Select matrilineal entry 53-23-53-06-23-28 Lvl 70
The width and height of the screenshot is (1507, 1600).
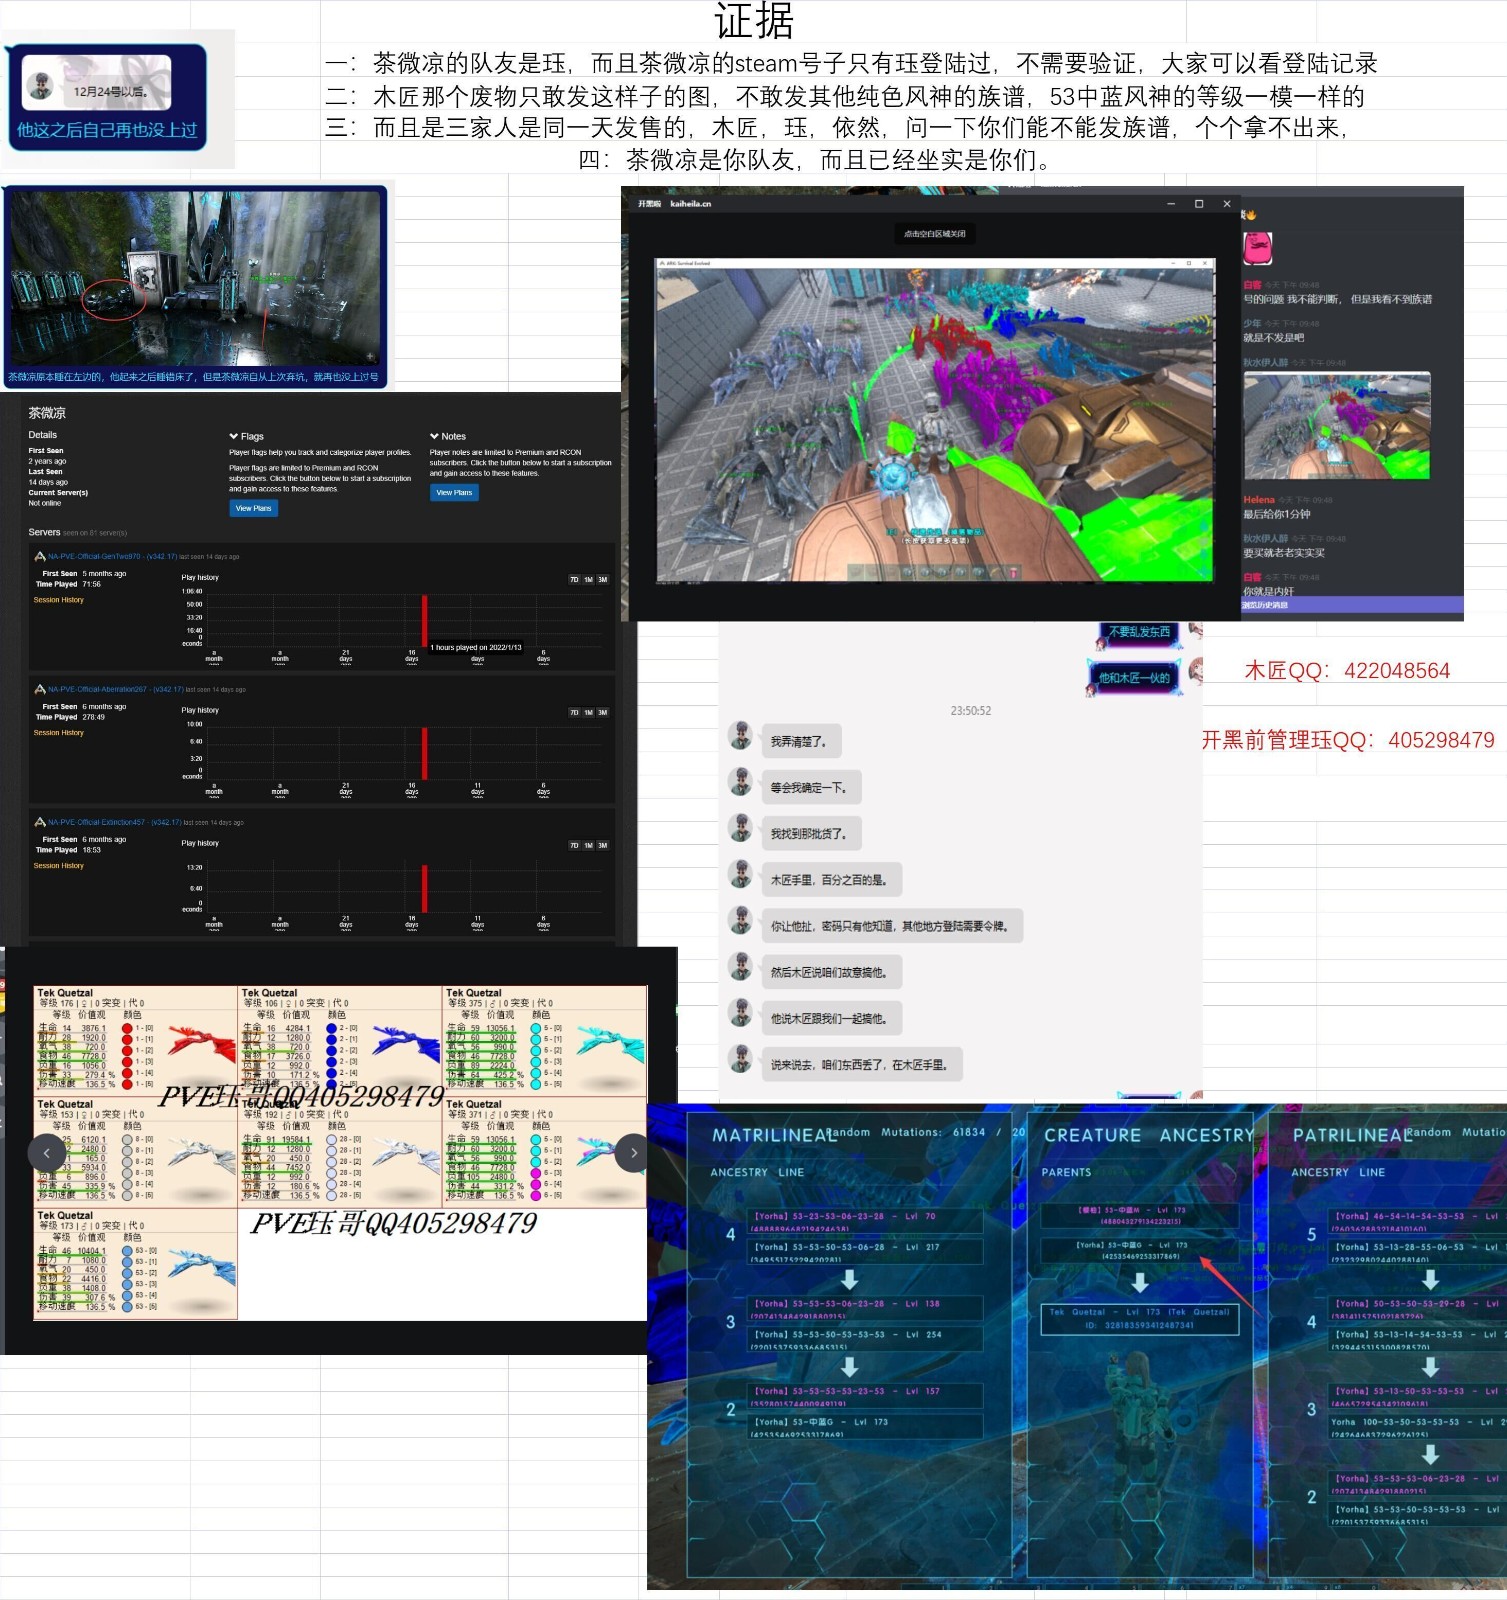(866, 1221)
